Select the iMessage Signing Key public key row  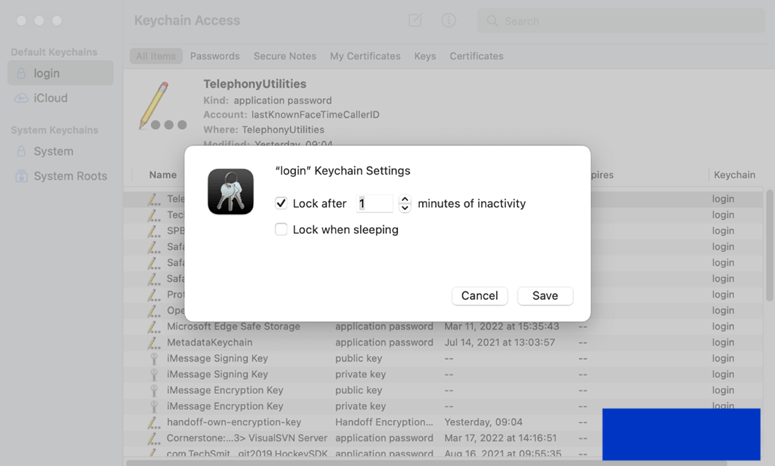click(x=443, y=358)
